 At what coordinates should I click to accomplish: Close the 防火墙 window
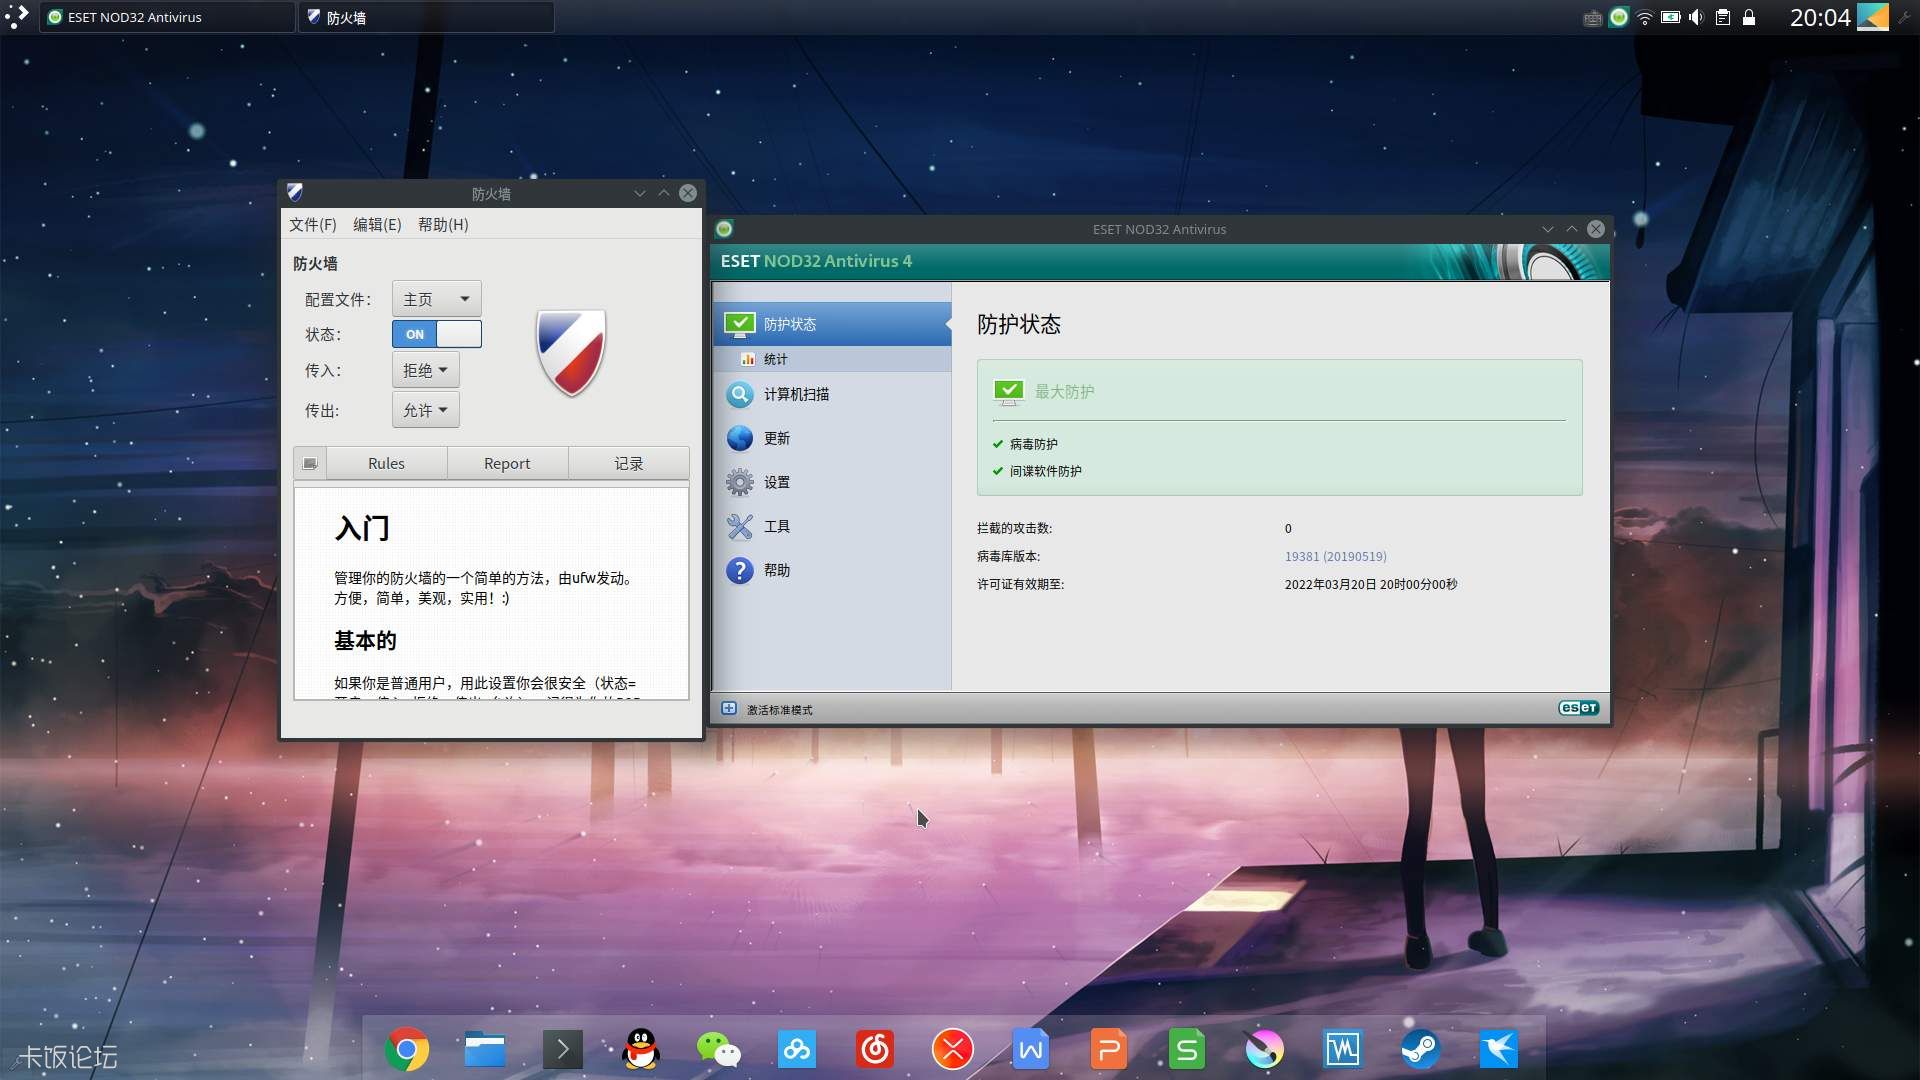[688, 193]
